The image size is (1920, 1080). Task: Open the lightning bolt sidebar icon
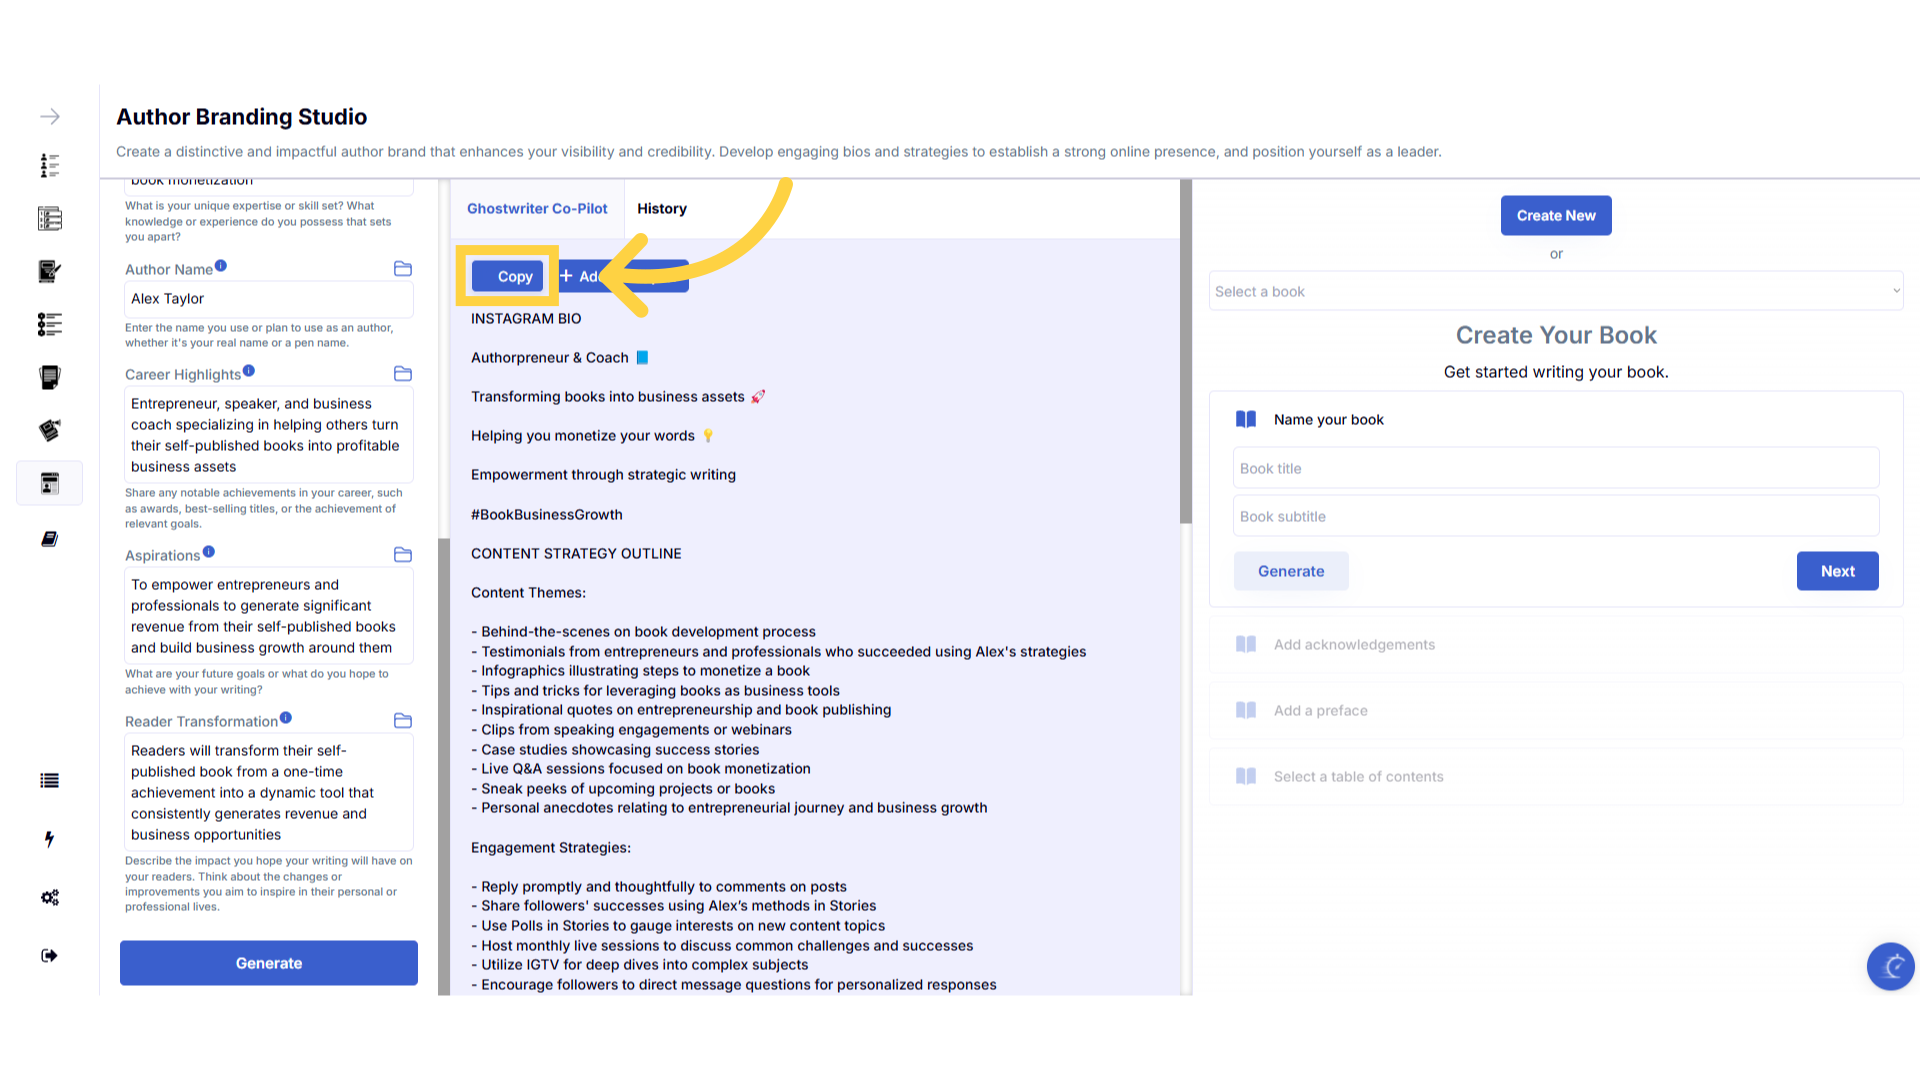click(49, 839)
